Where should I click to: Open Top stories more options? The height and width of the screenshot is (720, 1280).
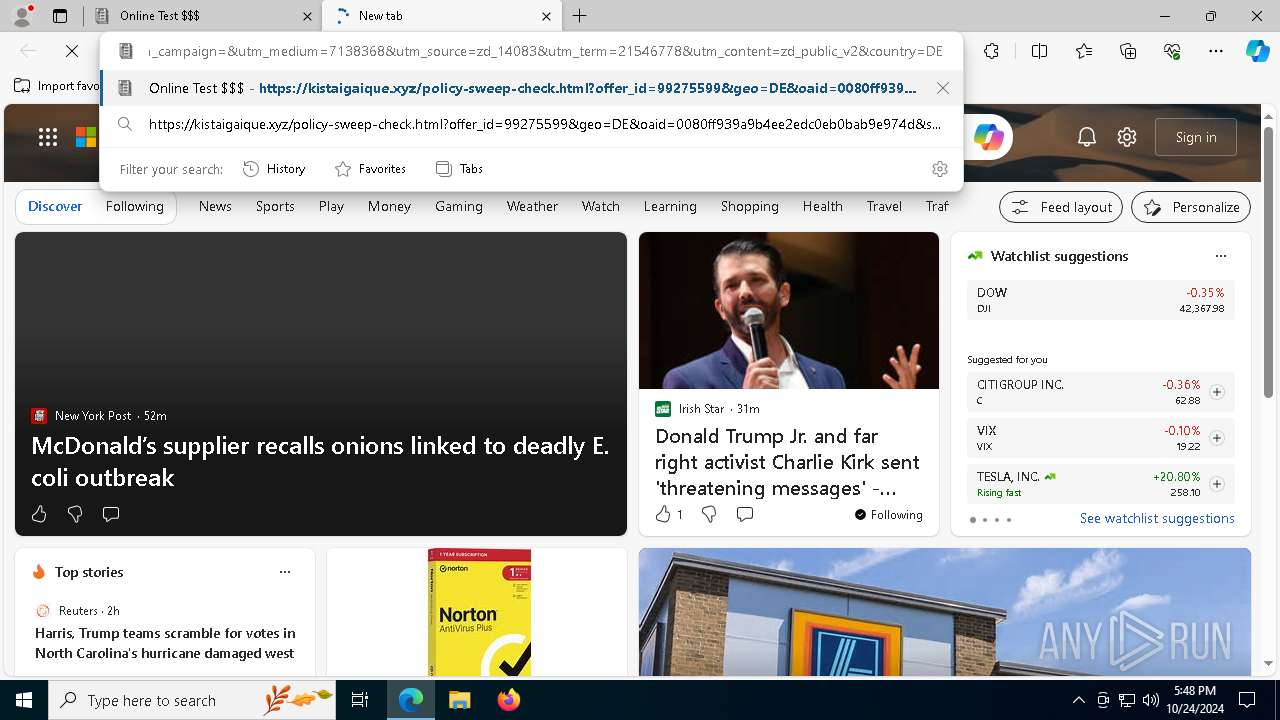(x=285, y=572)
